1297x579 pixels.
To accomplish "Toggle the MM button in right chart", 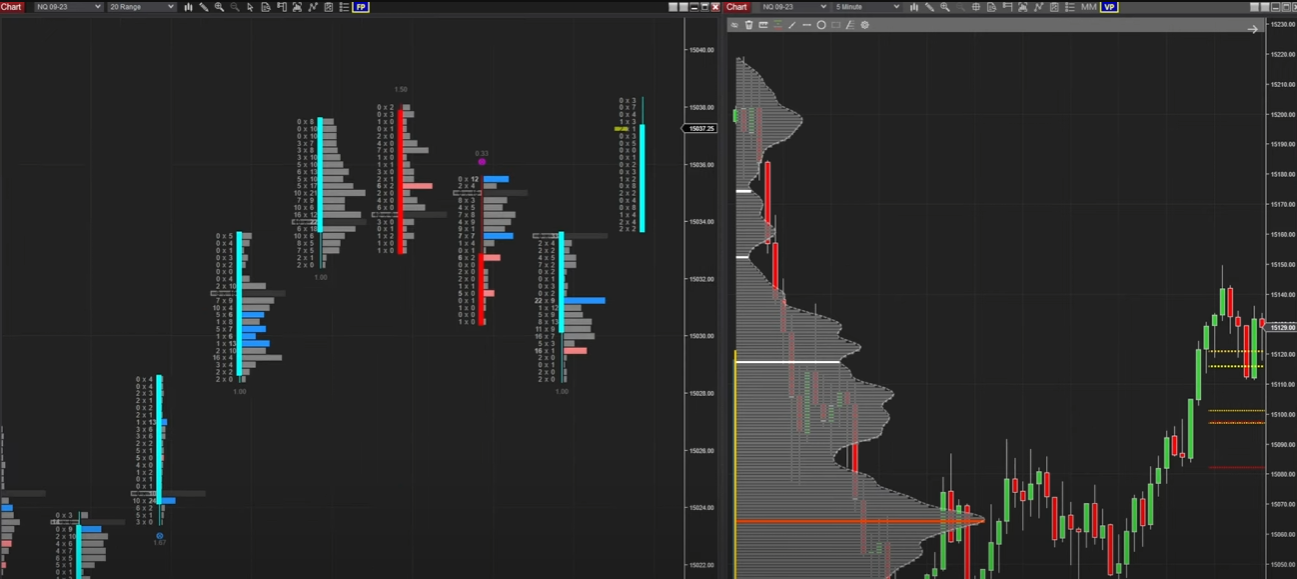I will (x=1088, y=7).
